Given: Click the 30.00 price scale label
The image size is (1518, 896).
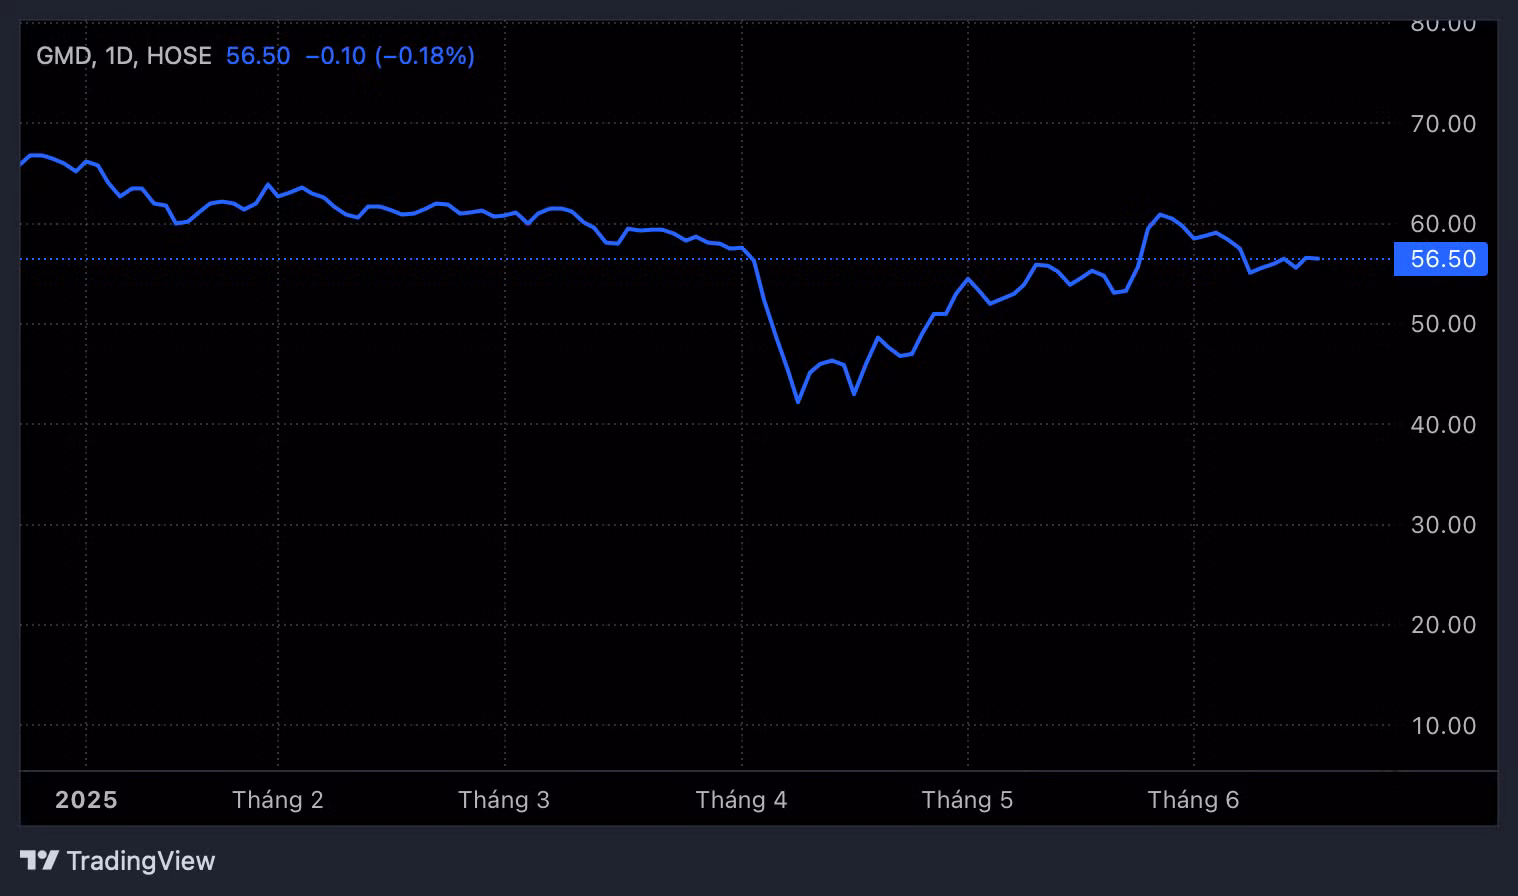Looking at the screenshot, I should pos(1443,525).
